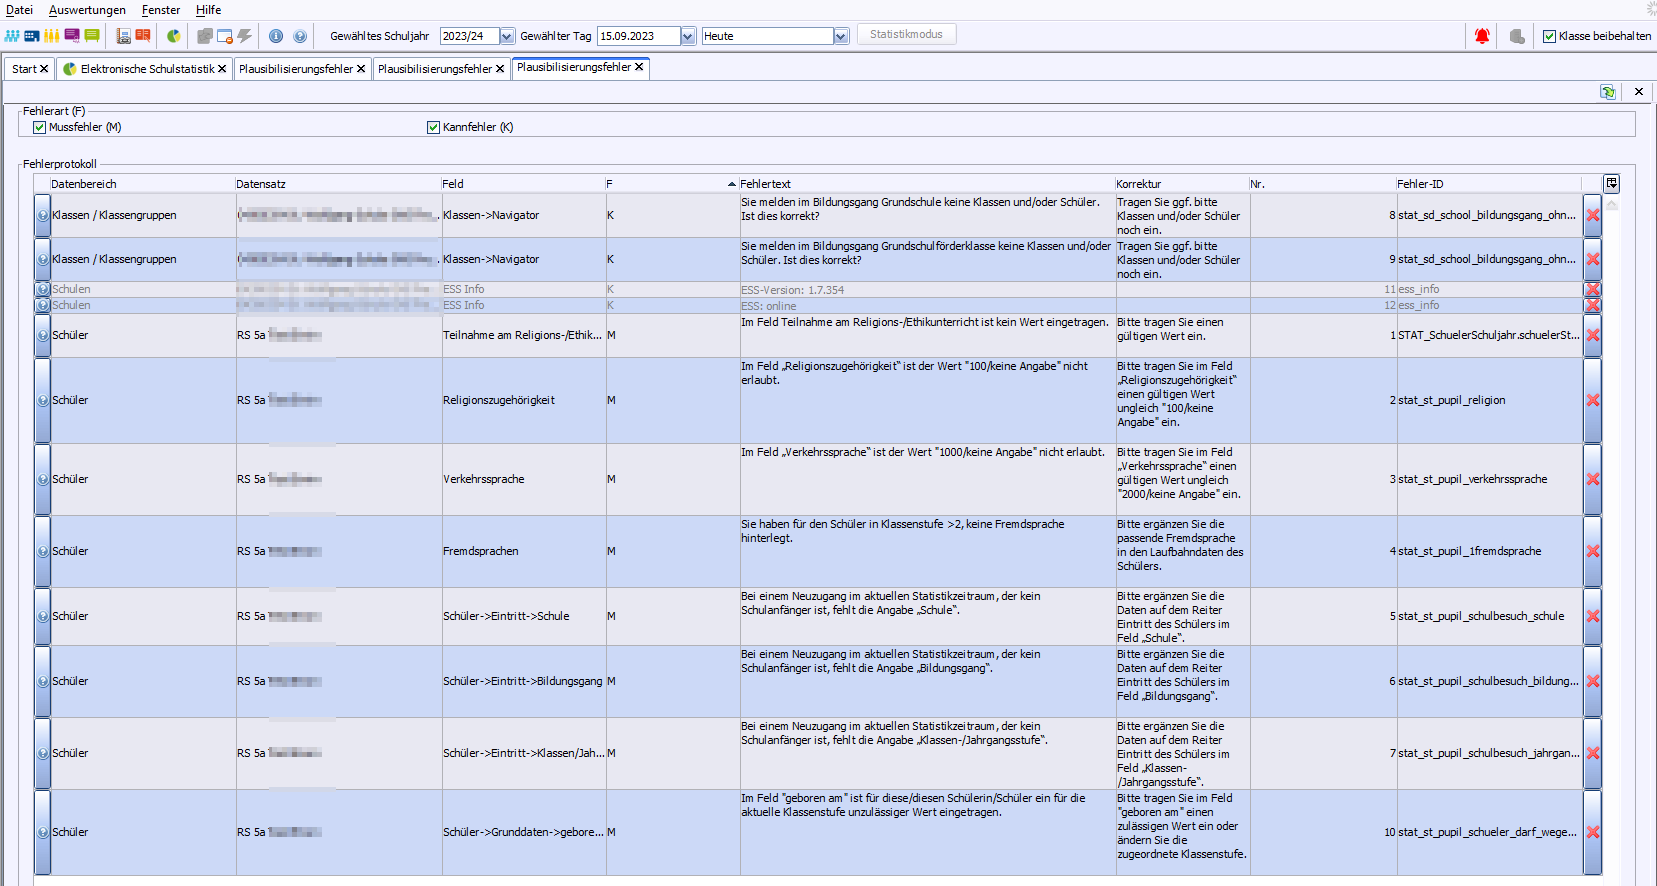Toggle the Klasse beibehalten checkbox
Viewport: 1657px width, 886px height.
pyautogui.click(x=1550, y=36)
